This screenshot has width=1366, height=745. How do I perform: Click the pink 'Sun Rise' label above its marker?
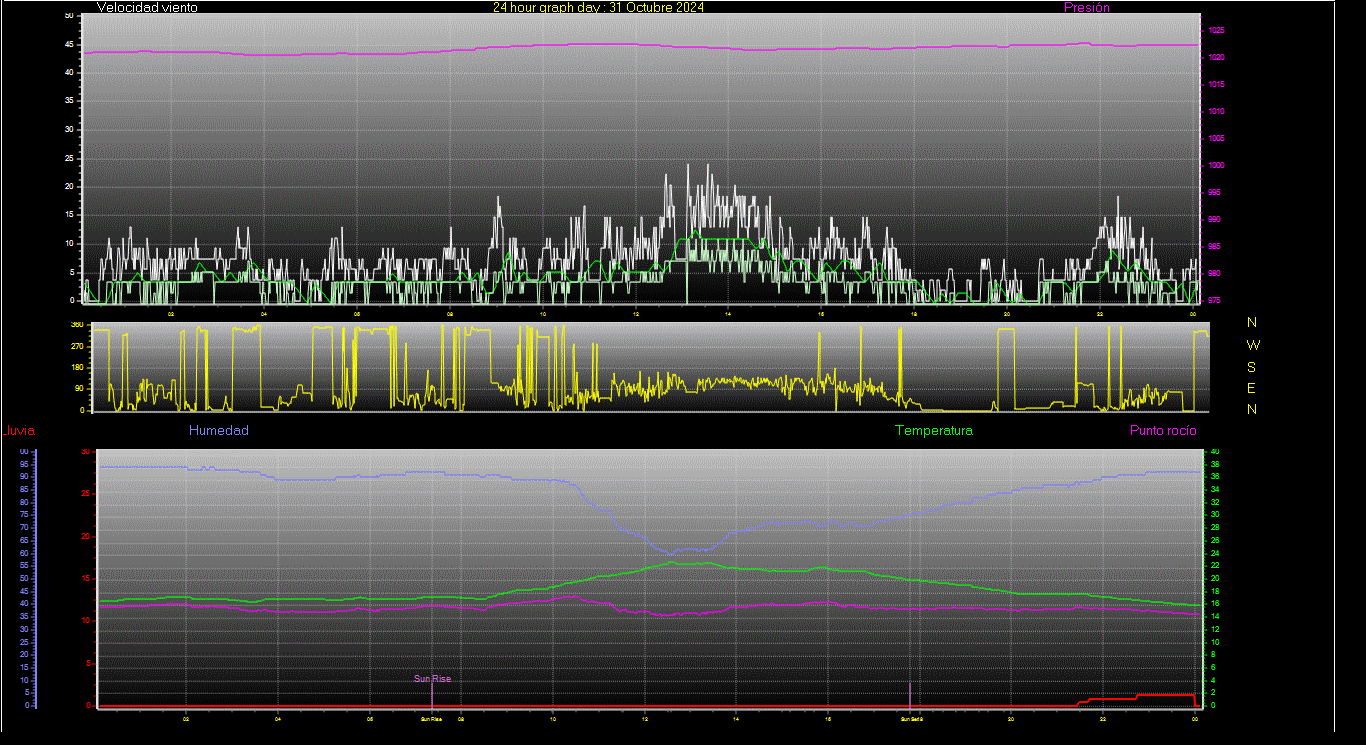(x=433, y=679)
